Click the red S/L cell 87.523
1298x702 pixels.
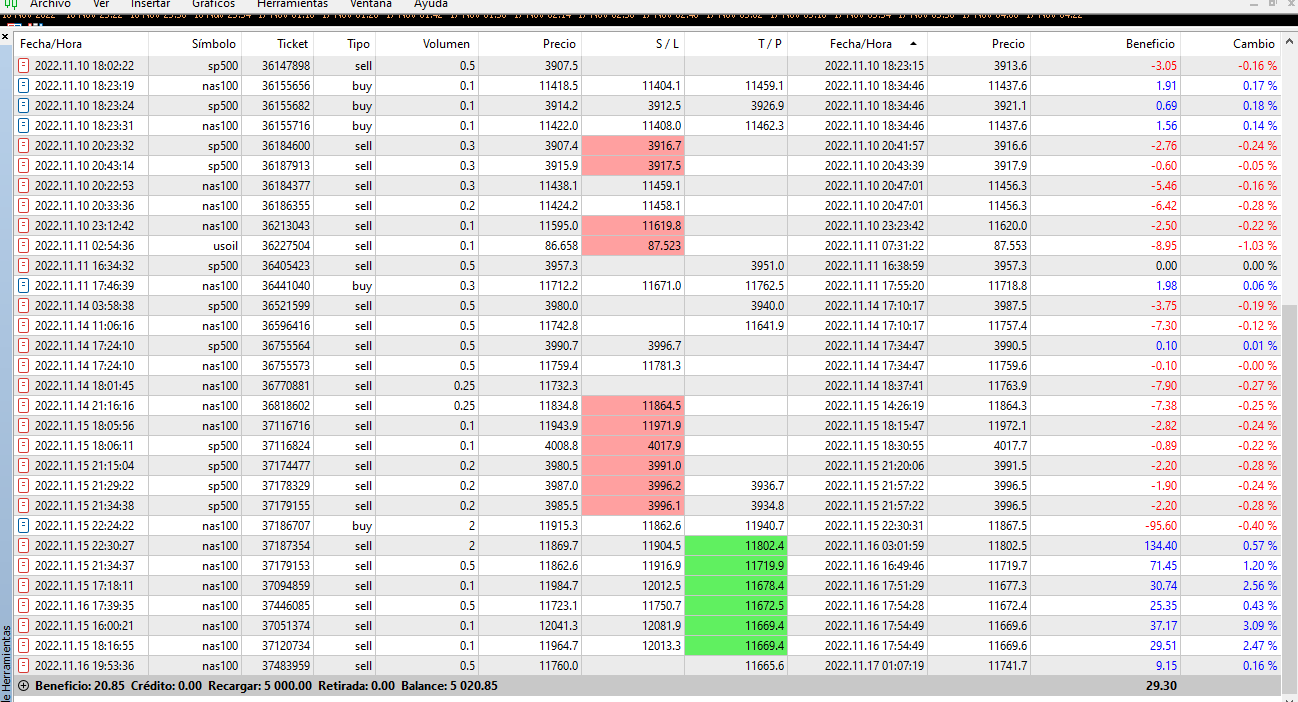[634, 246]
